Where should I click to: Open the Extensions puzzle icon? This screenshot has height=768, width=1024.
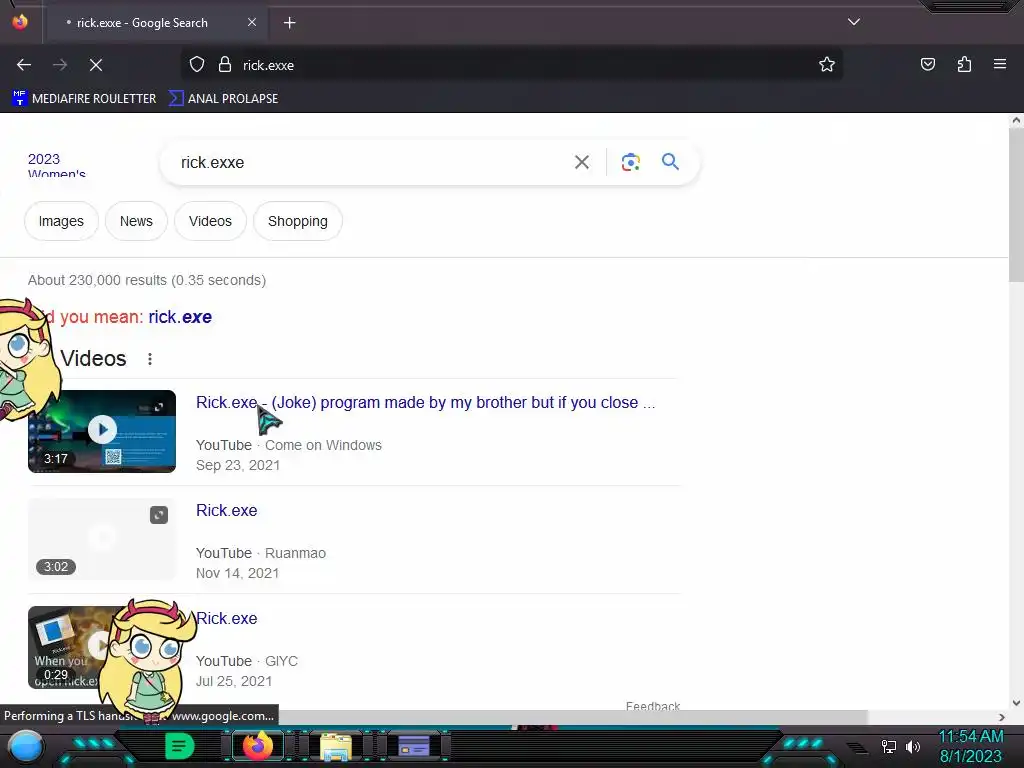click(964, 64)
